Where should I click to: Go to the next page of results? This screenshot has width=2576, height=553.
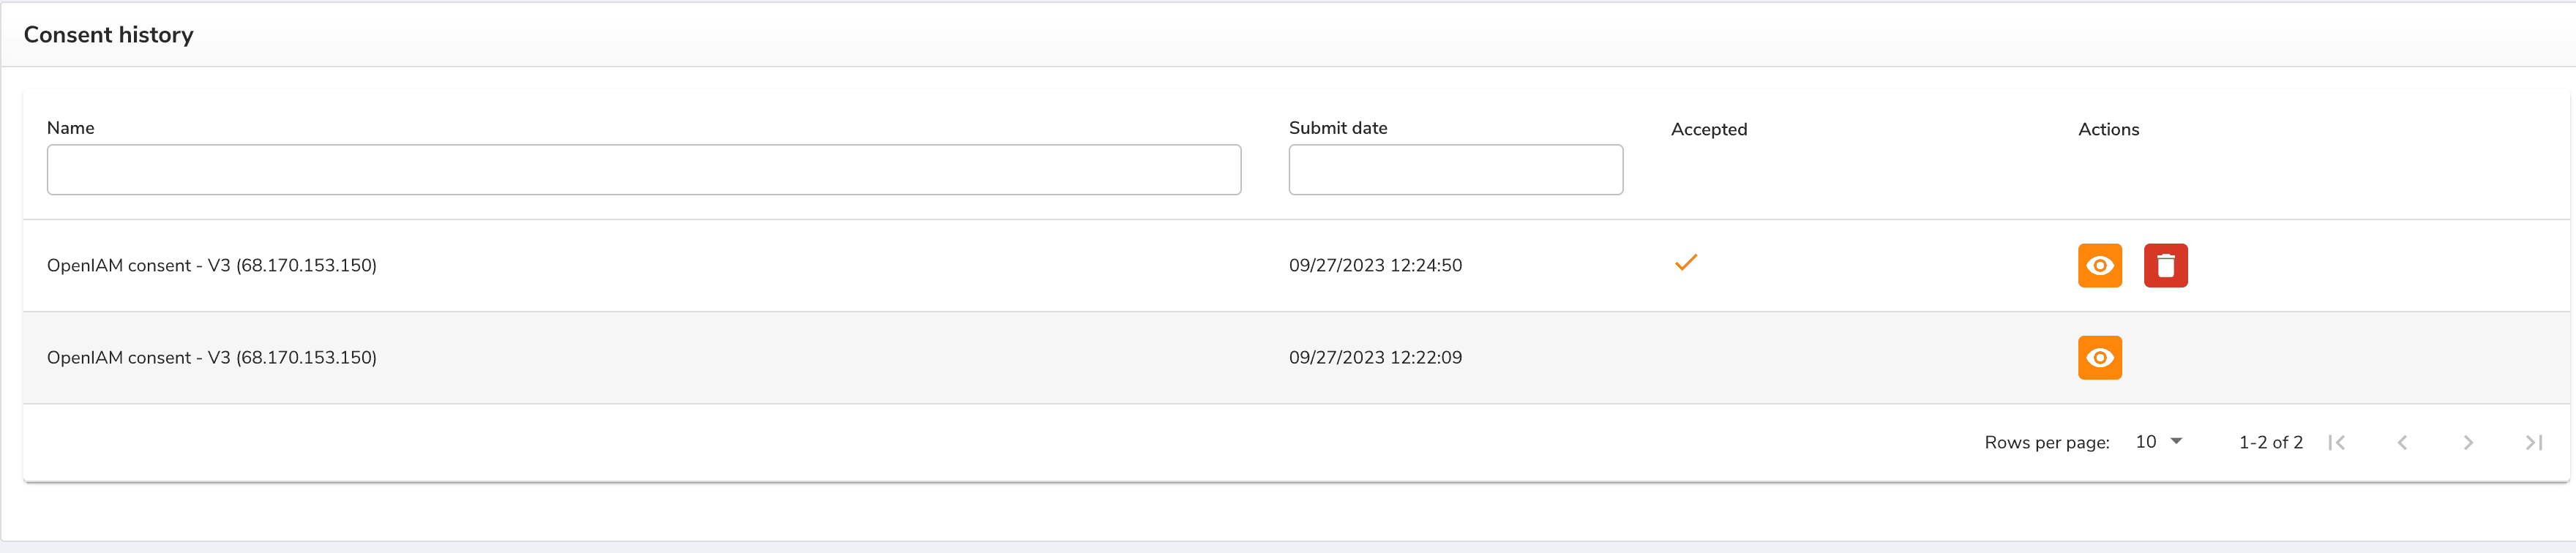[x=2468, y=442]
